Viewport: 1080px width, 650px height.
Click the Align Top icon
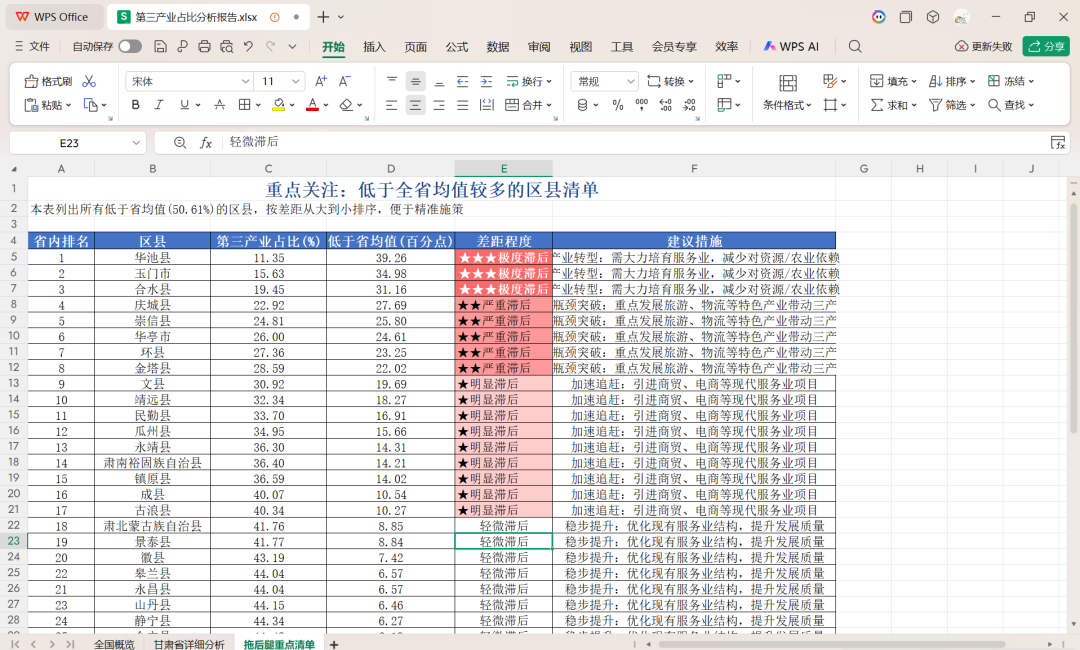392,81
